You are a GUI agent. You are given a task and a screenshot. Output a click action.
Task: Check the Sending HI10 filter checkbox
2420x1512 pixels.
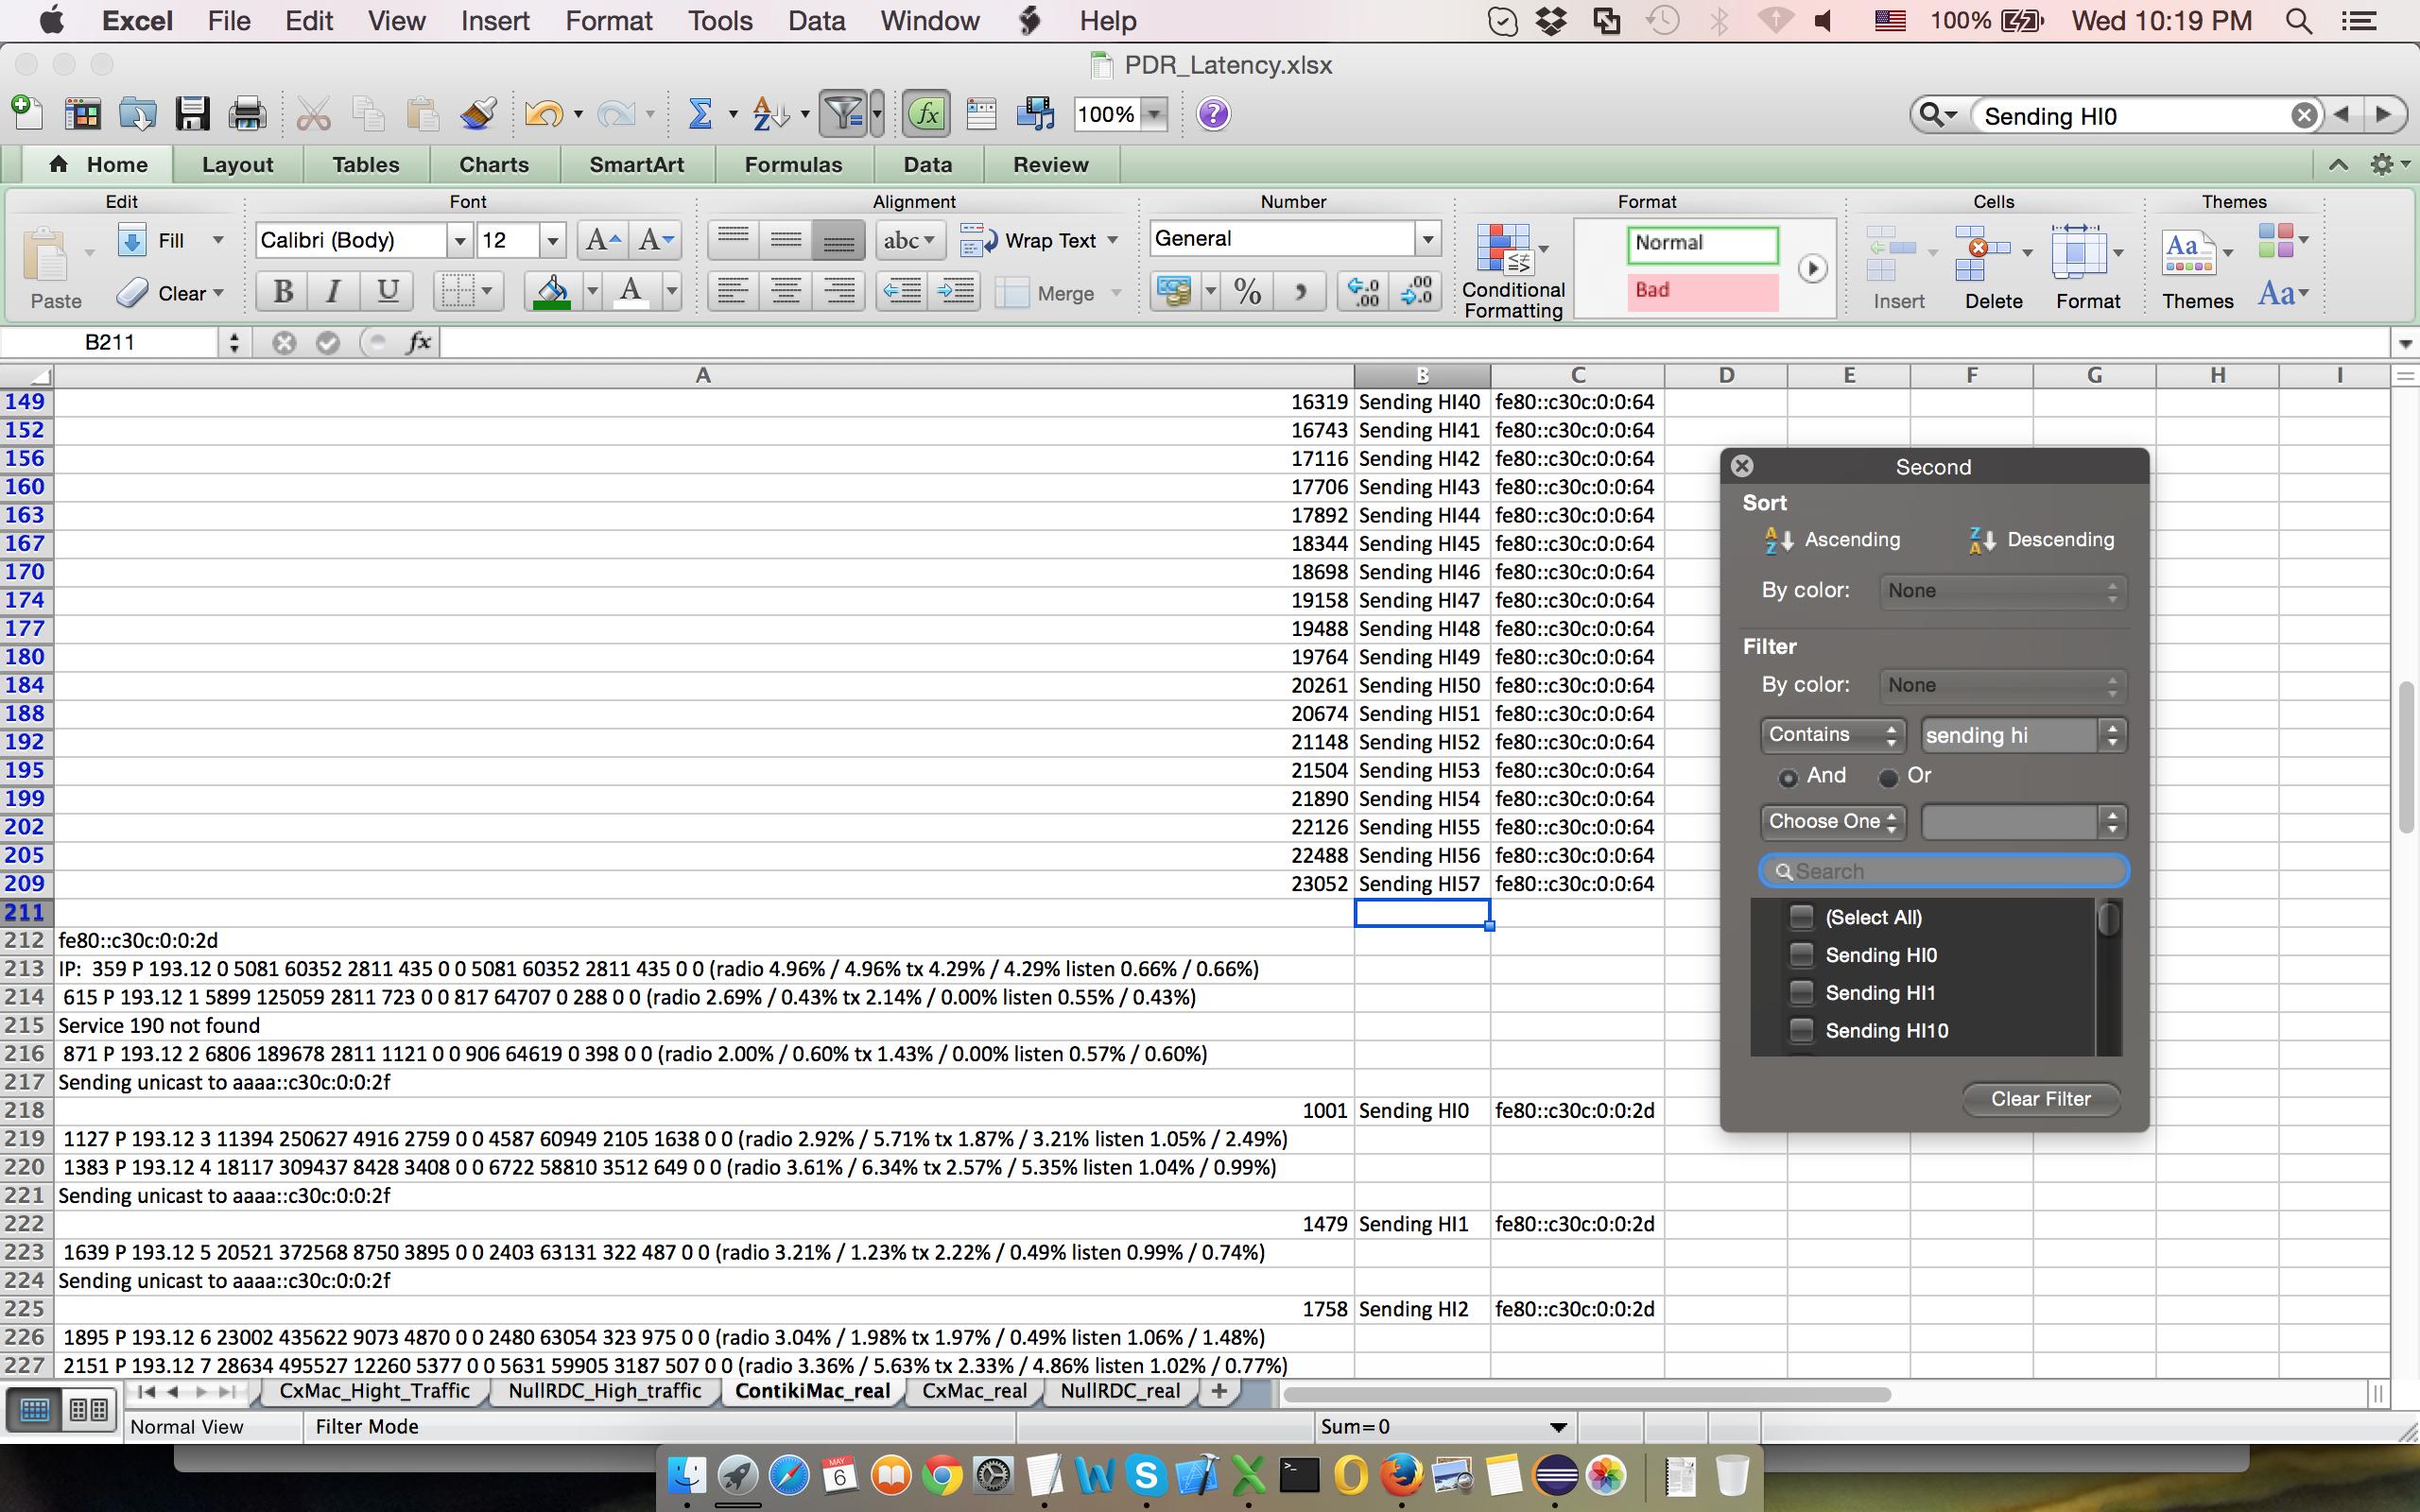pos(1801,1030)
